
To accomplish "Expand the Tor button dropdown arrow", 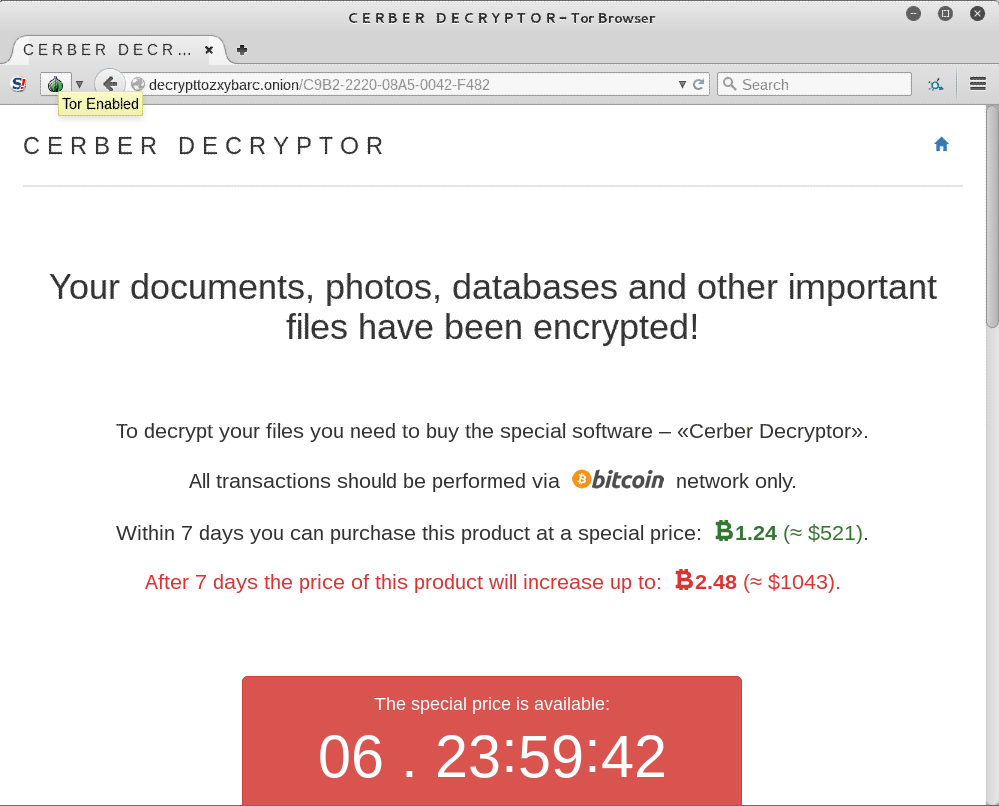I will [x=80, y=84].
